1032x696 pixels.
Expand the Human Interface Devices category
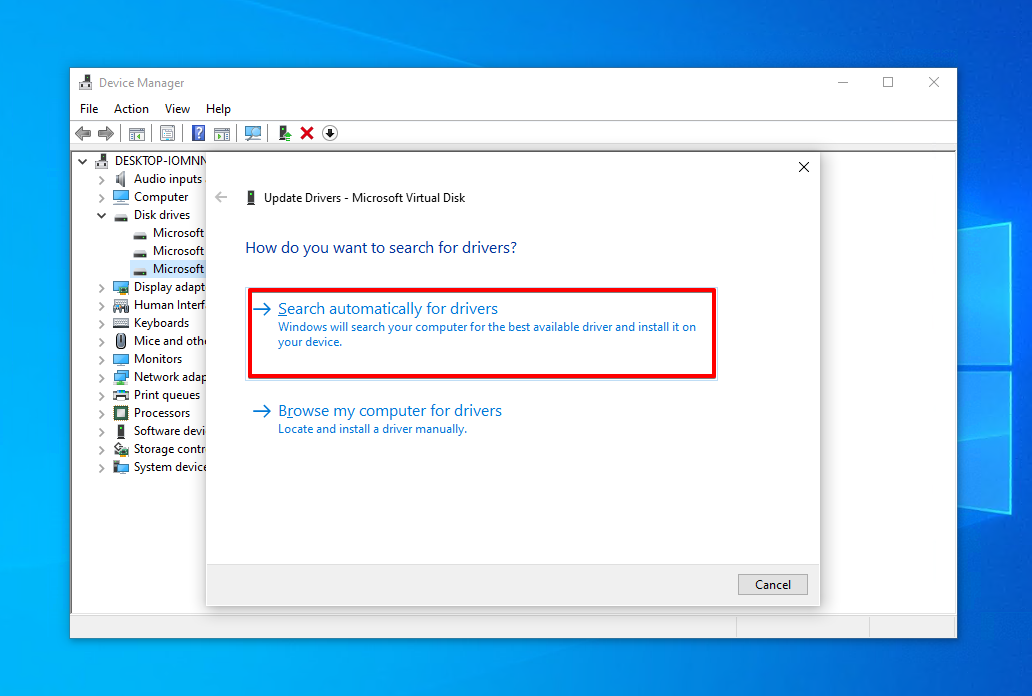[x=101, y=306]
